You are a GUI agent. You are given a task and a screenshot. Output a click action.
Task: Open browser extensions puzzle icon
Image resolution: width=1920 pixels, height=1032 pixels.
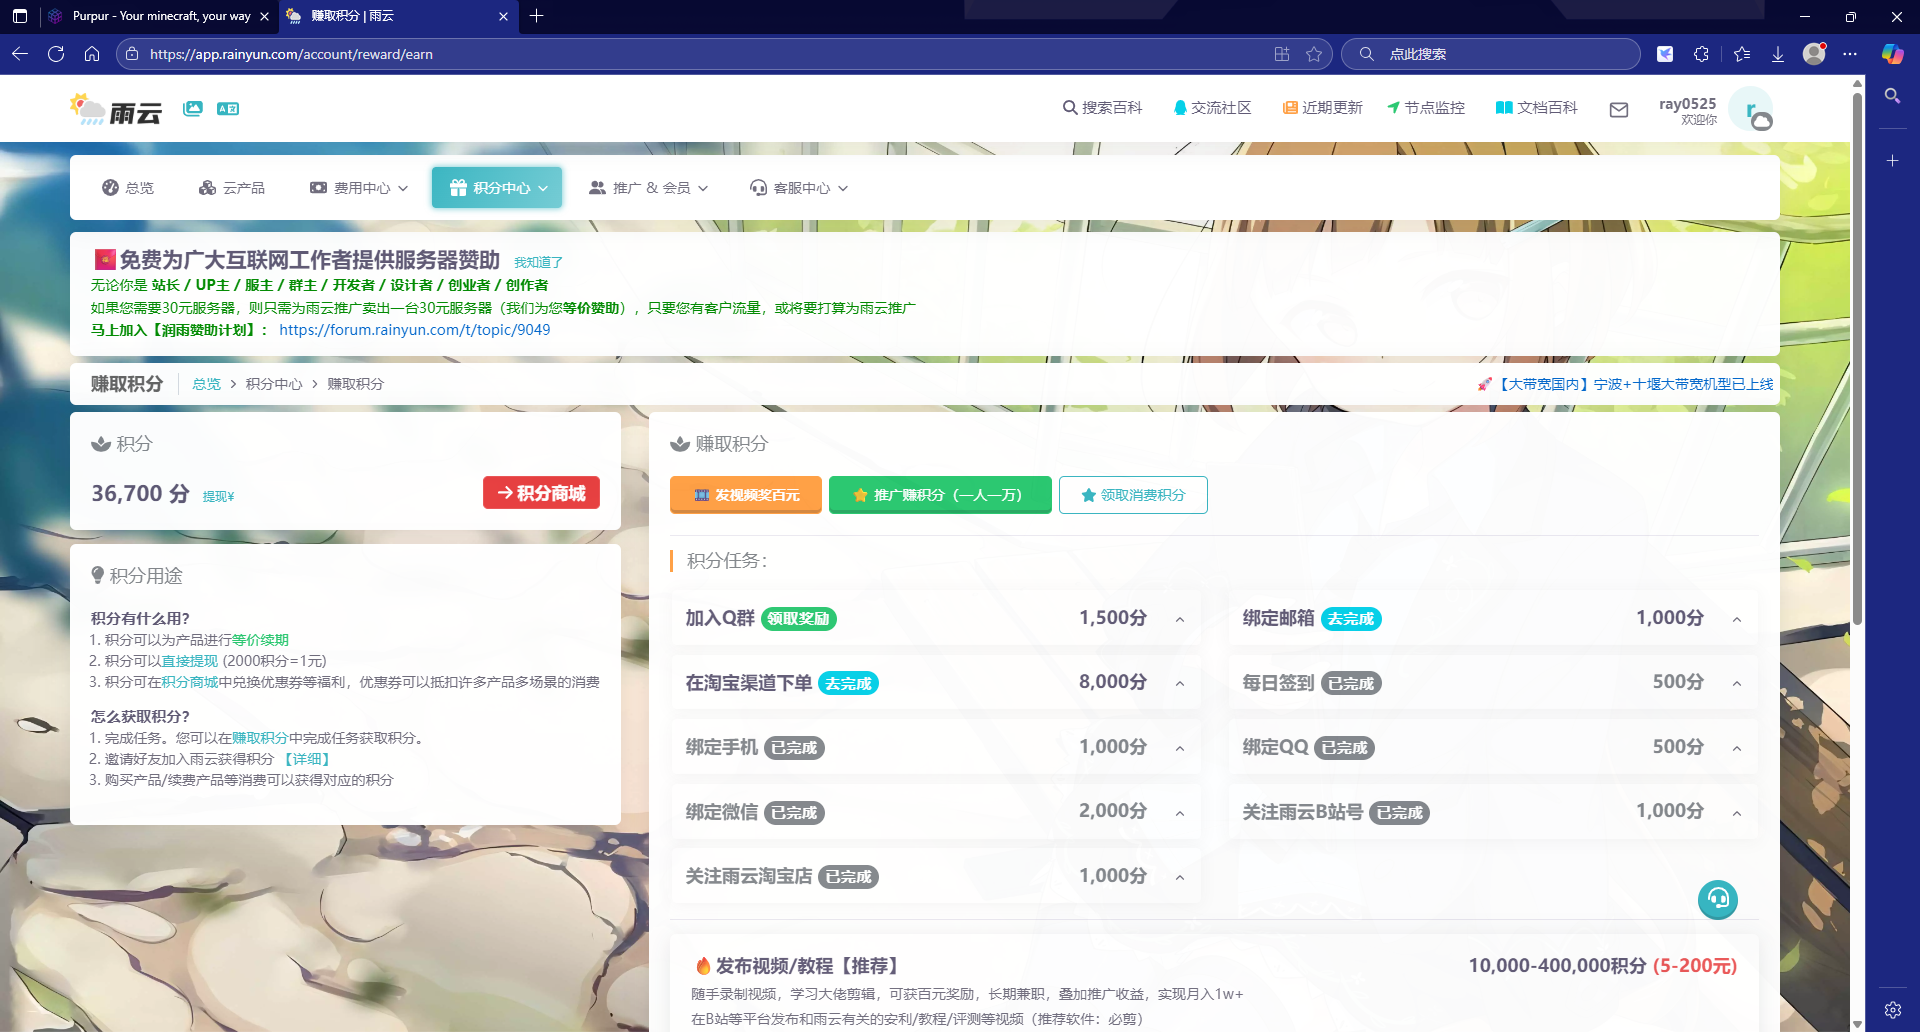pos(1701,54)
